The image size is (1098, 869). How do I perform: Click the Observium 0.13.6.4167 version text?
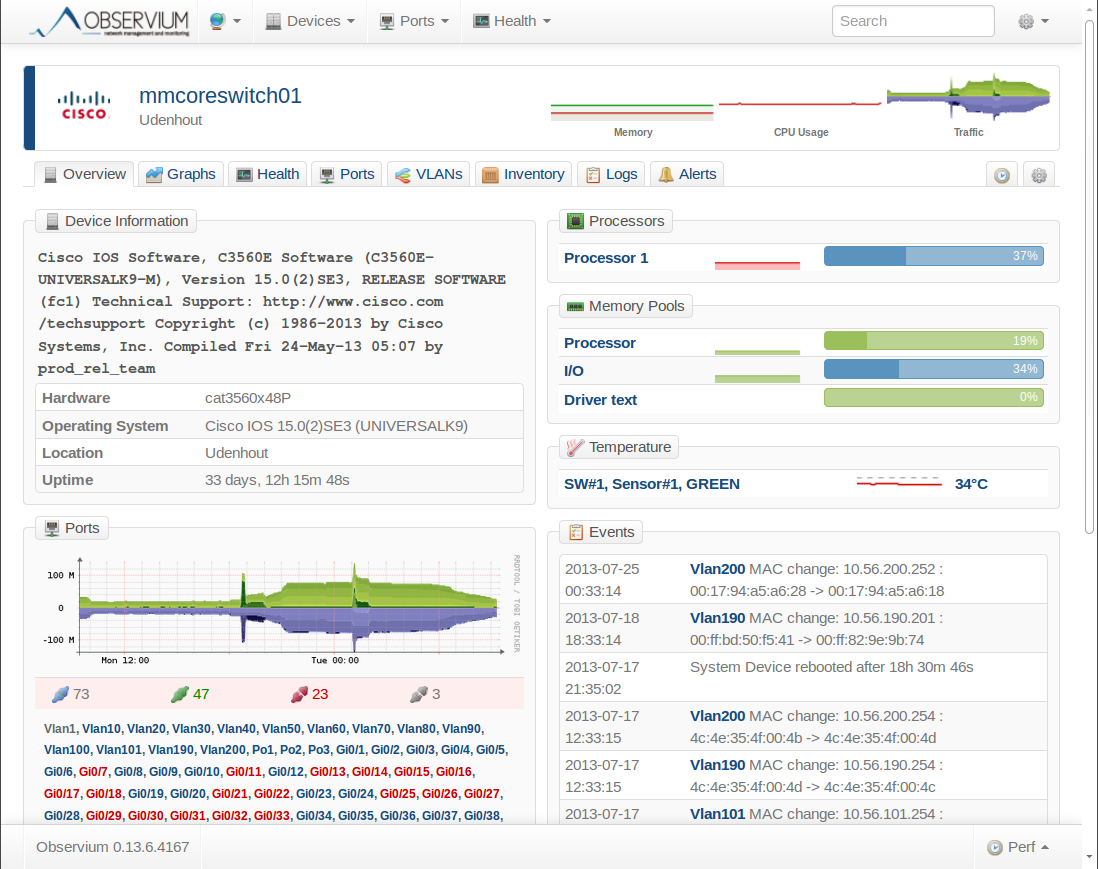click(x=113, y=847)
